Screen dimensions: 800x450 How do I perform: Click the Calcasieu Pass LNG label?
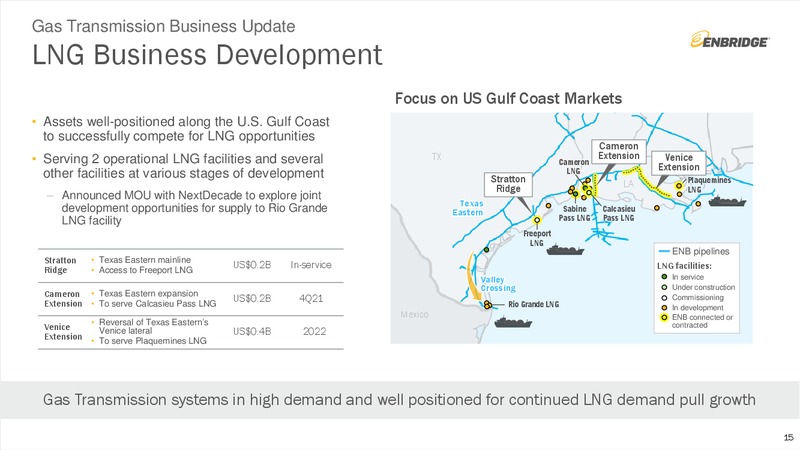coord(619,213)
